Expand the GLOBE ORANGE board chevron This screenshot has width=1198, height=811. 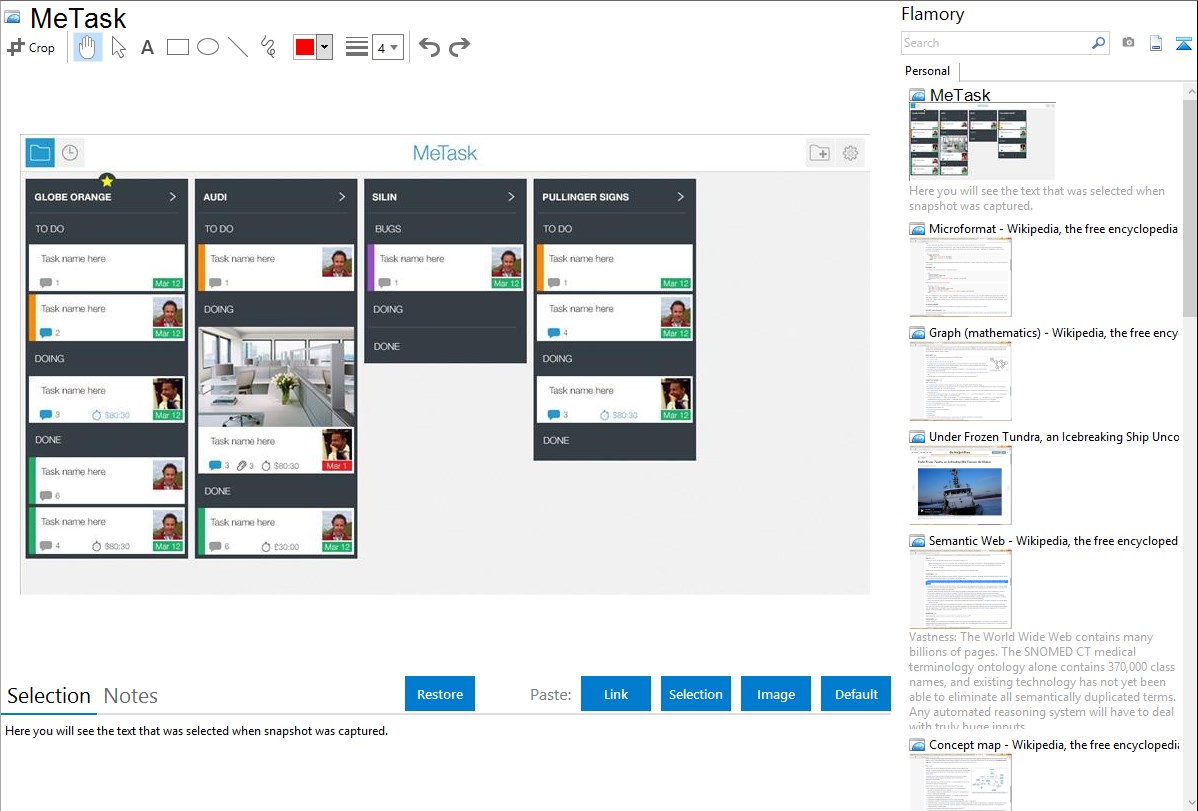[x=173, y=196]
